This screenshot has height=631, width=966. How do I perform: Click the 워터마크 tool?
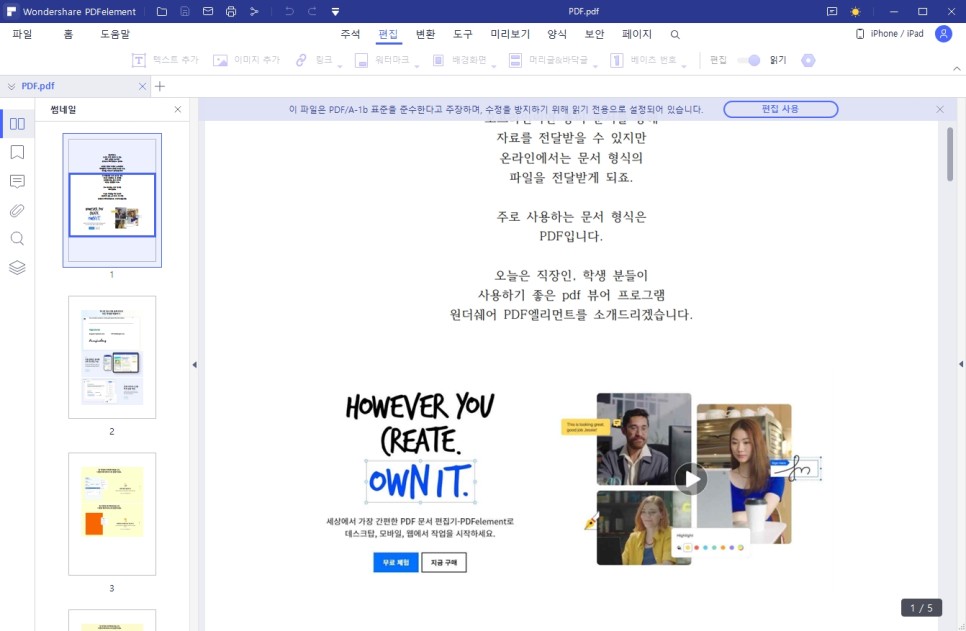pos(382,60)
